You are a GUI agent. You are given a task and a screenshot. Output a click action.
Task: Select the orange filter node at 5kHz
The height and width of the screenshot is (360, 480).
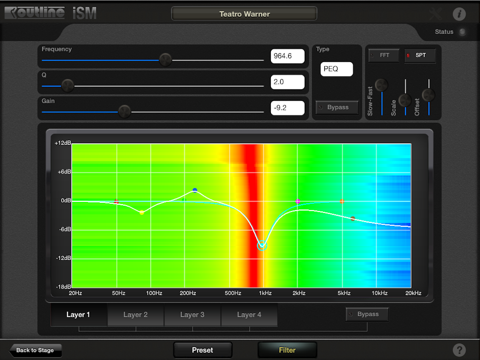click(342, 201)
